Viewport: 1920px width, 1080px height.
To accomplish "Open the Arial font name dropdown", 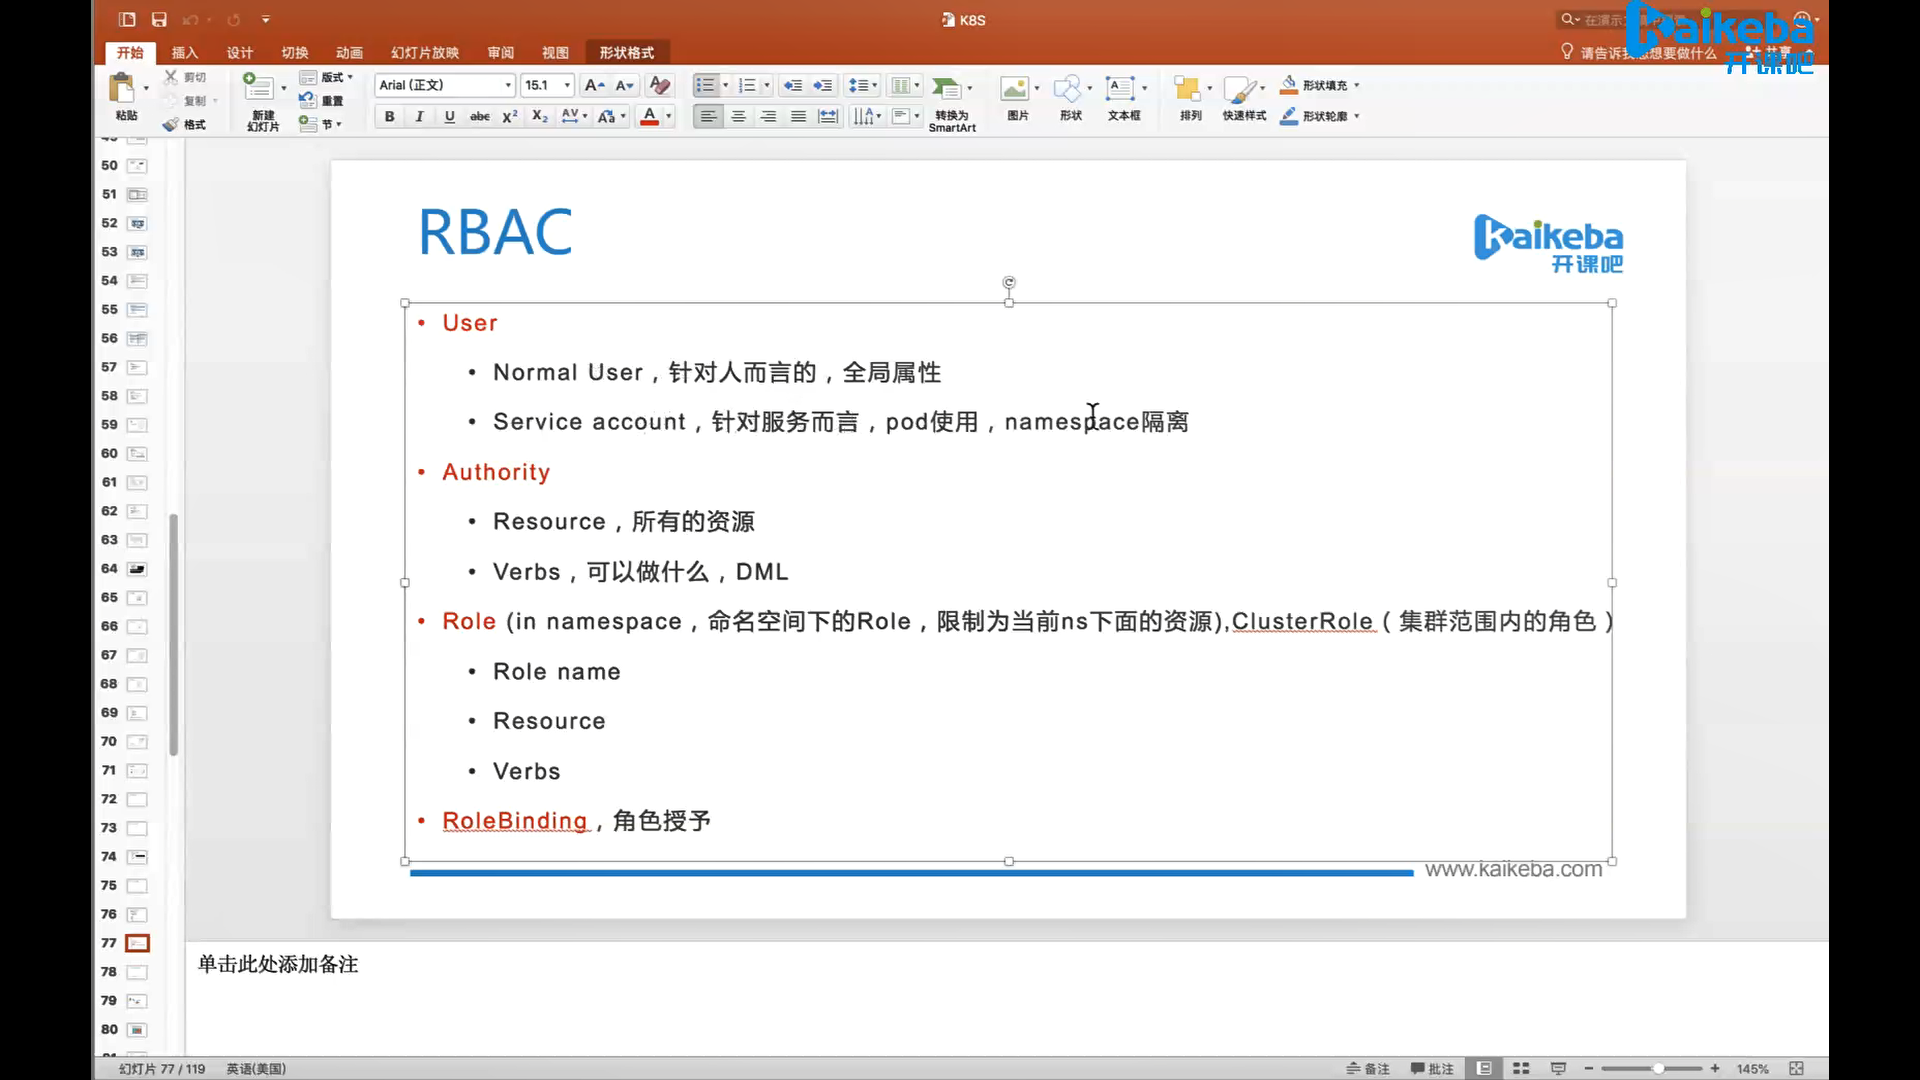I will [x=508, y=85].
